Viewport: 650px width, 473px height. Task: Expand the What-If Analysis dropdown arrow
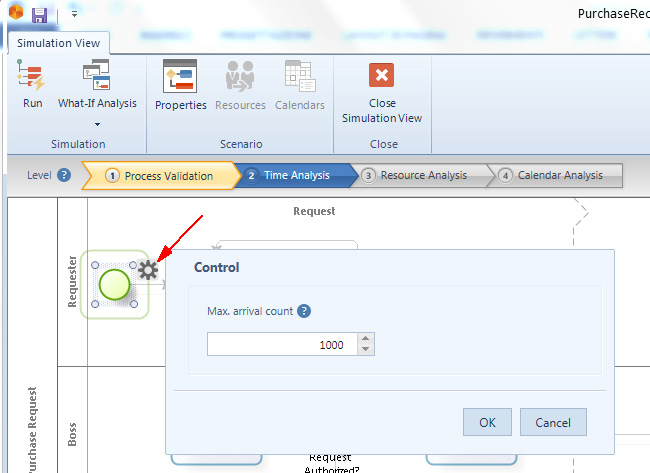coord(97,124)
